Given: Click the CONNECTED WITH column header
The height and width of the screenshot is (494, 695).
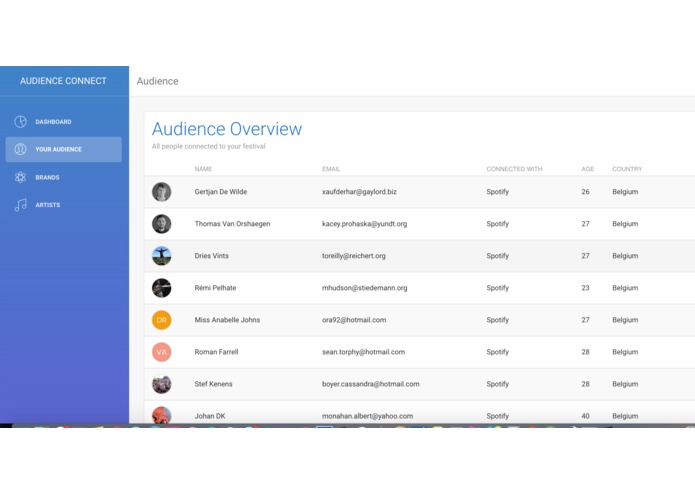Looking at the screenshot, I should tap(514, 169).
